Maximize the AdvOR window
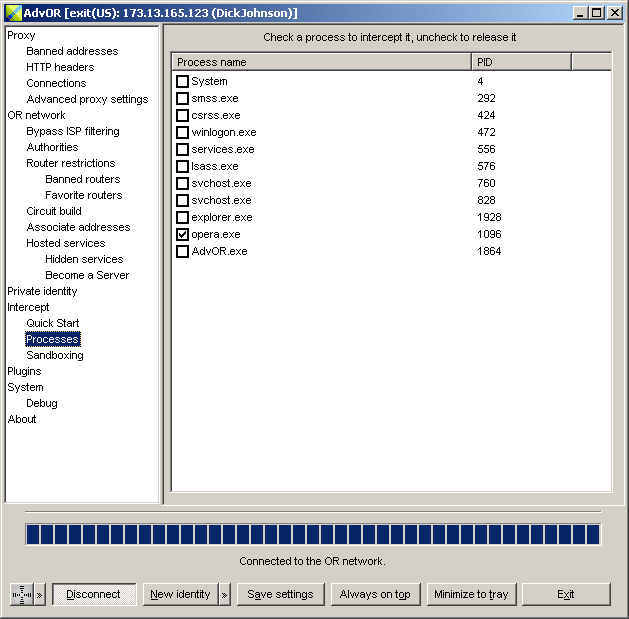629x619 pixels. click(597, 13)
